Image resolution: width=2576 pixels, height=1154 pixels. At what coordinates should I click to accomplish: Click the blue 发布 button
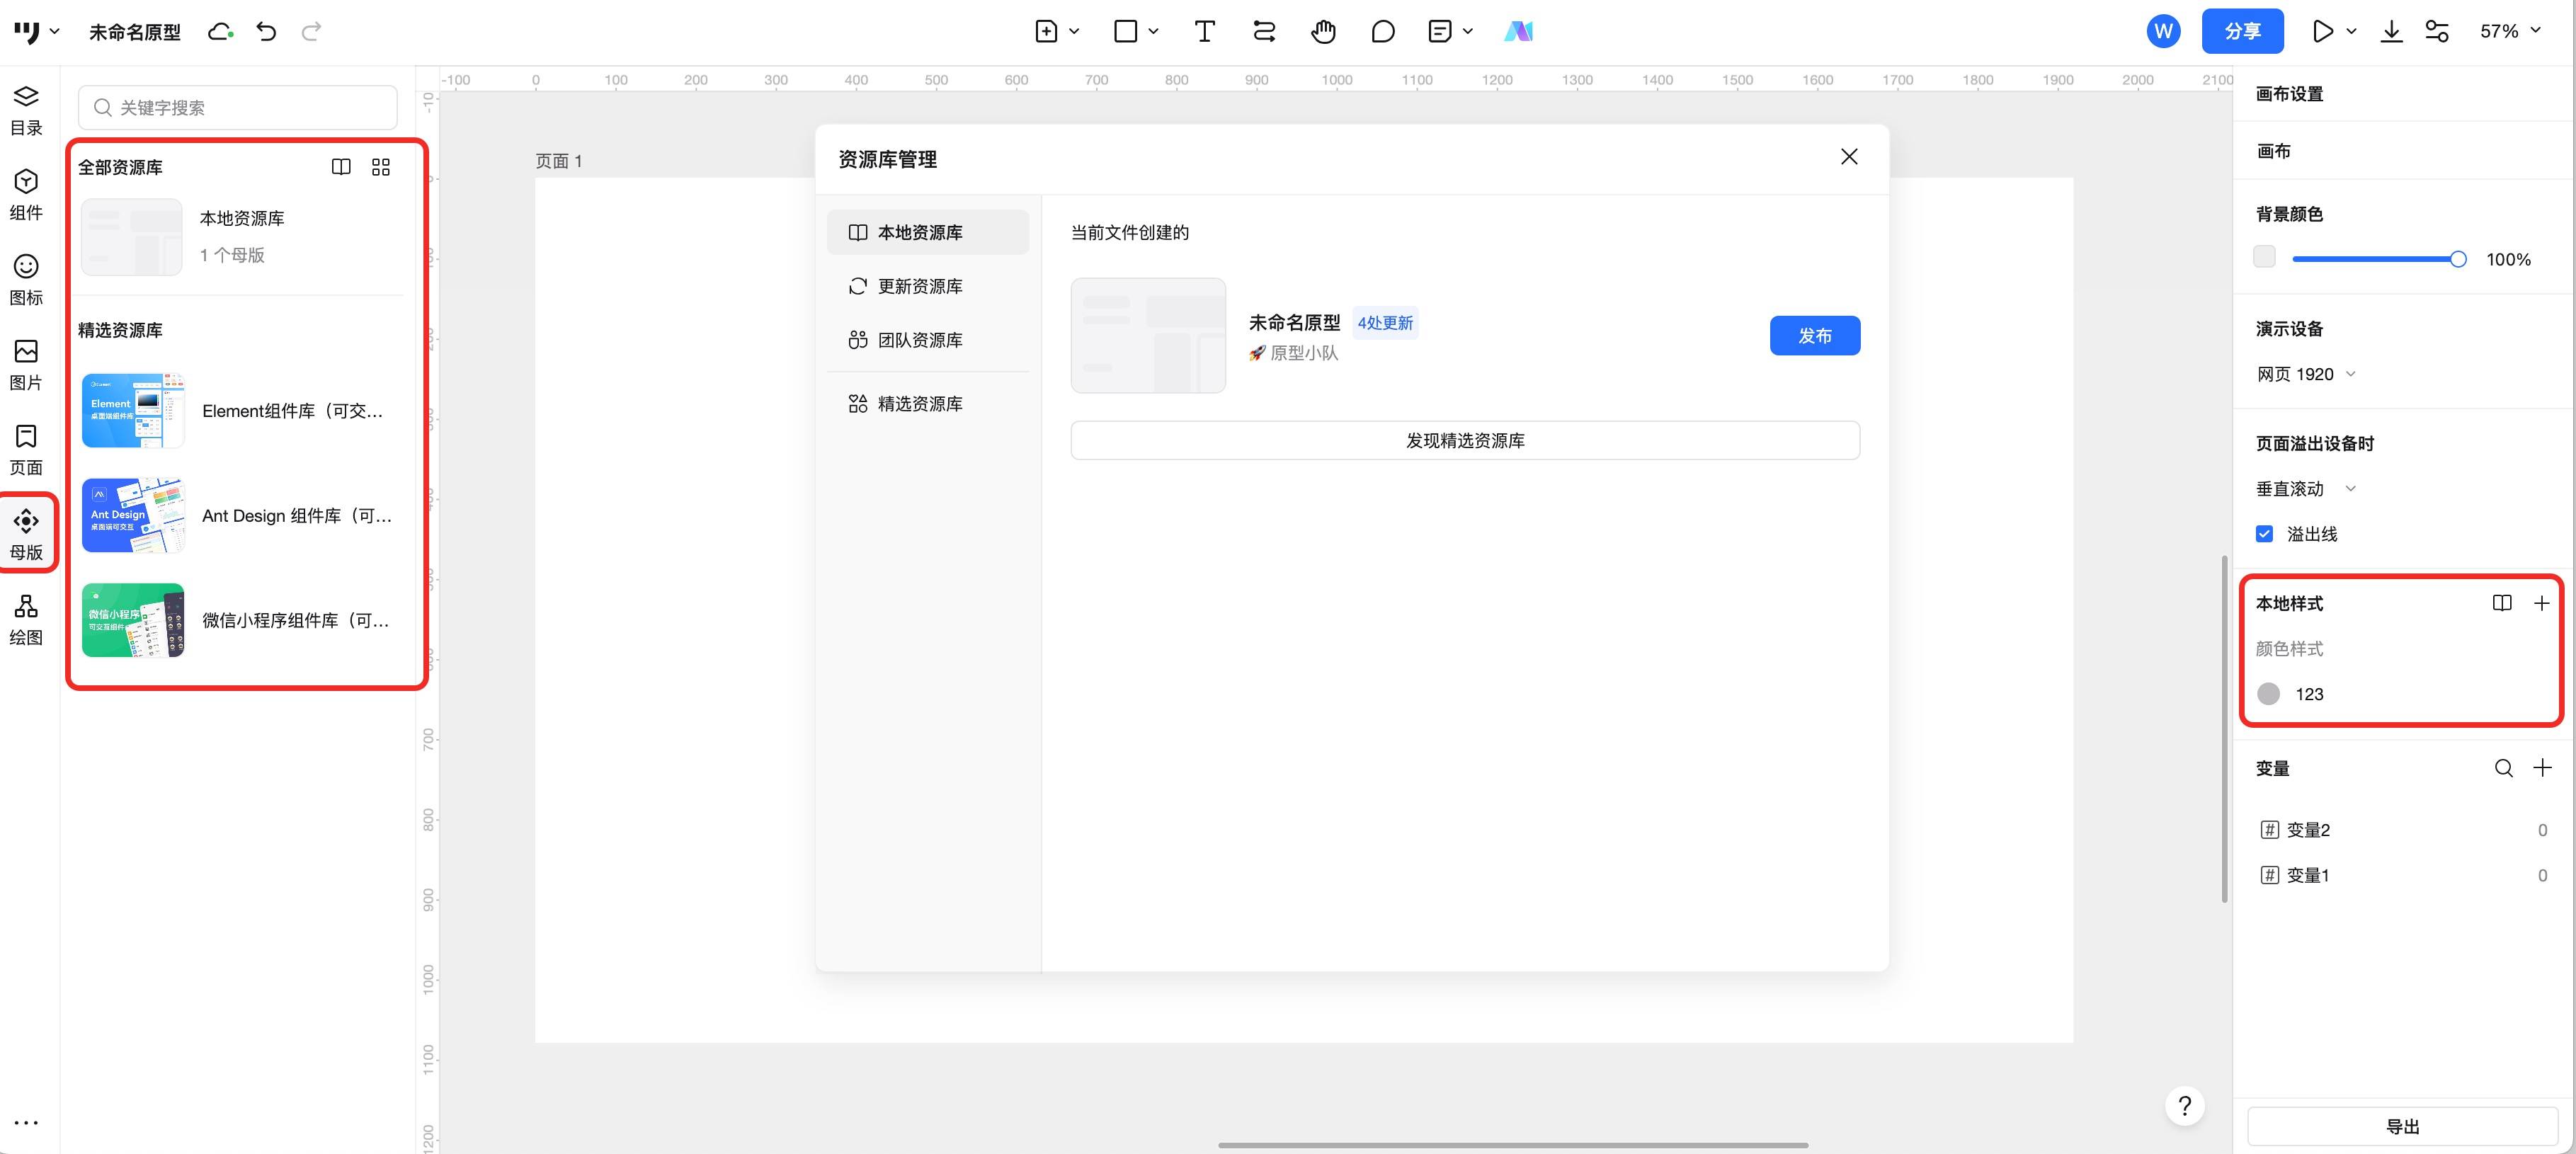(x=1814, y=336)
